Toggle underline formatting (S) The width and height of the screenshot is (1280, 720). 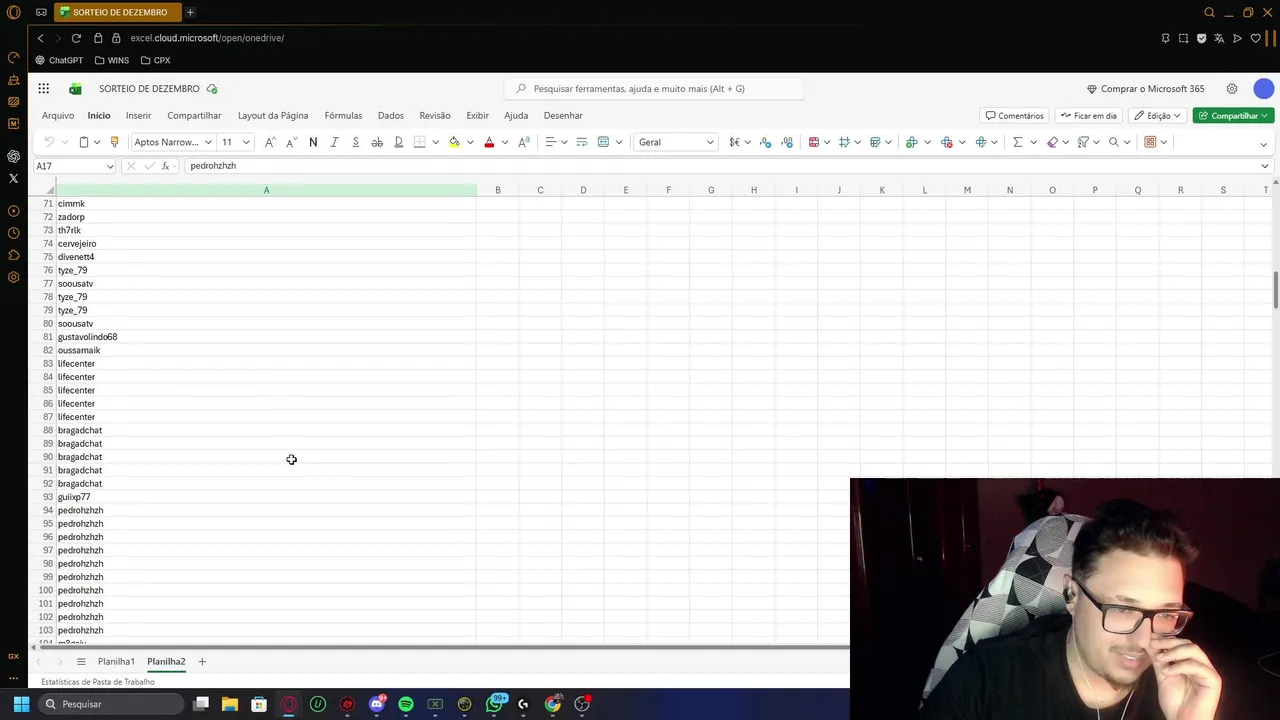click(x=355, y=142)
